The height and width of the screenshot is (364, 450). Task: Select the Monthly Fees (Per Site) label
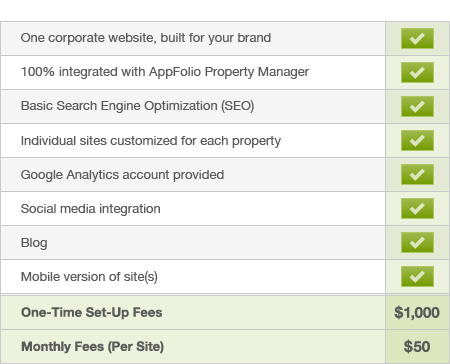point(92,347)
